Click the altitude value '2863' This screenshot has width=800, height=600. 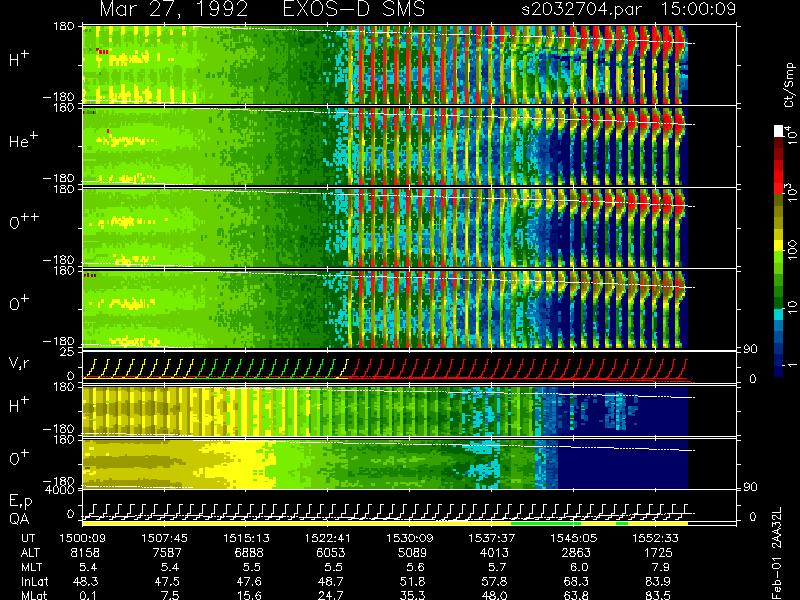point(576,553)
